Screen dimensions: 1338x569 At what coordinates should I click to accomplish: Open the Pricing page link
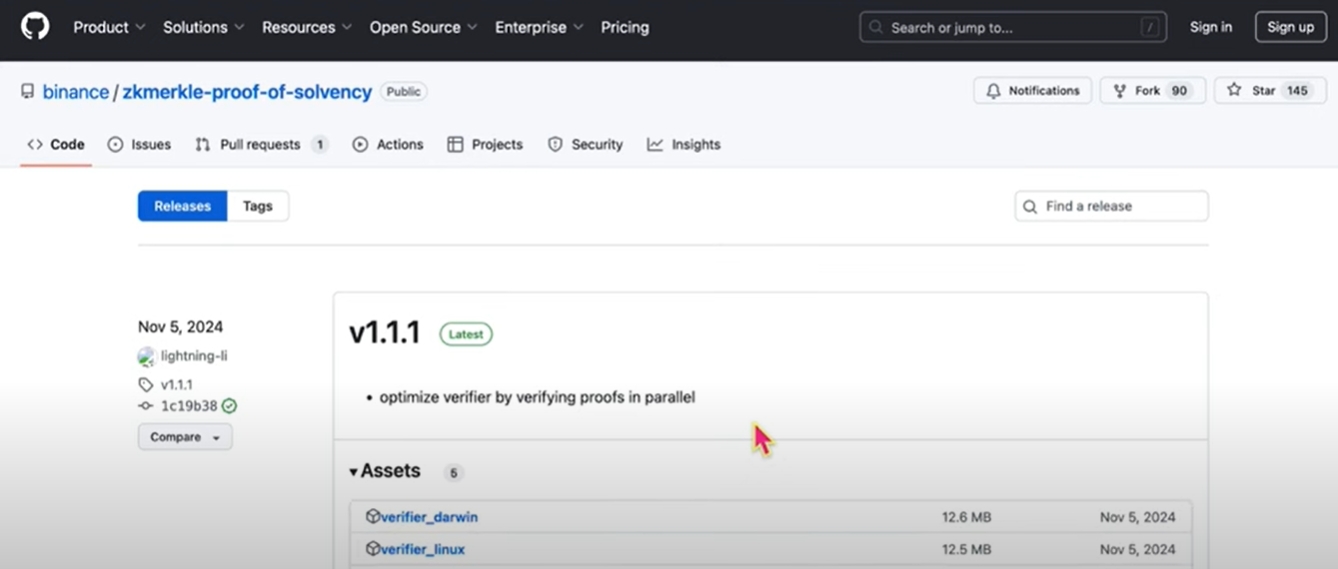pyautogui.click(x=625, y=27)
